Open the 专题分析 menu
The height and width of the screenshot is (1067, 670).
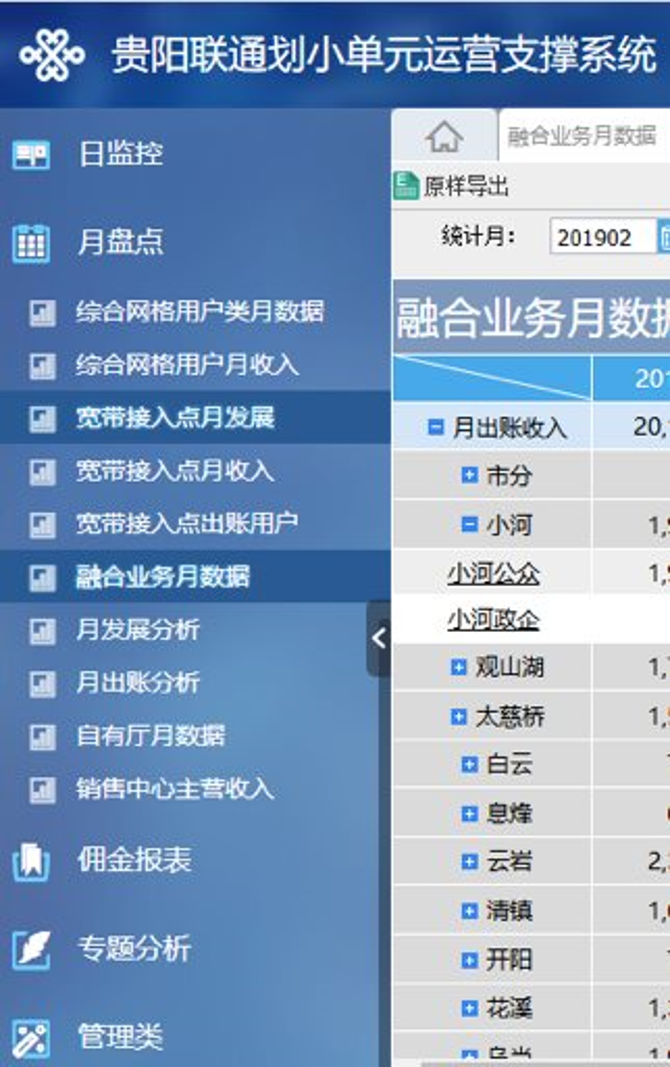pyautogui.click(x=134, y=949)
